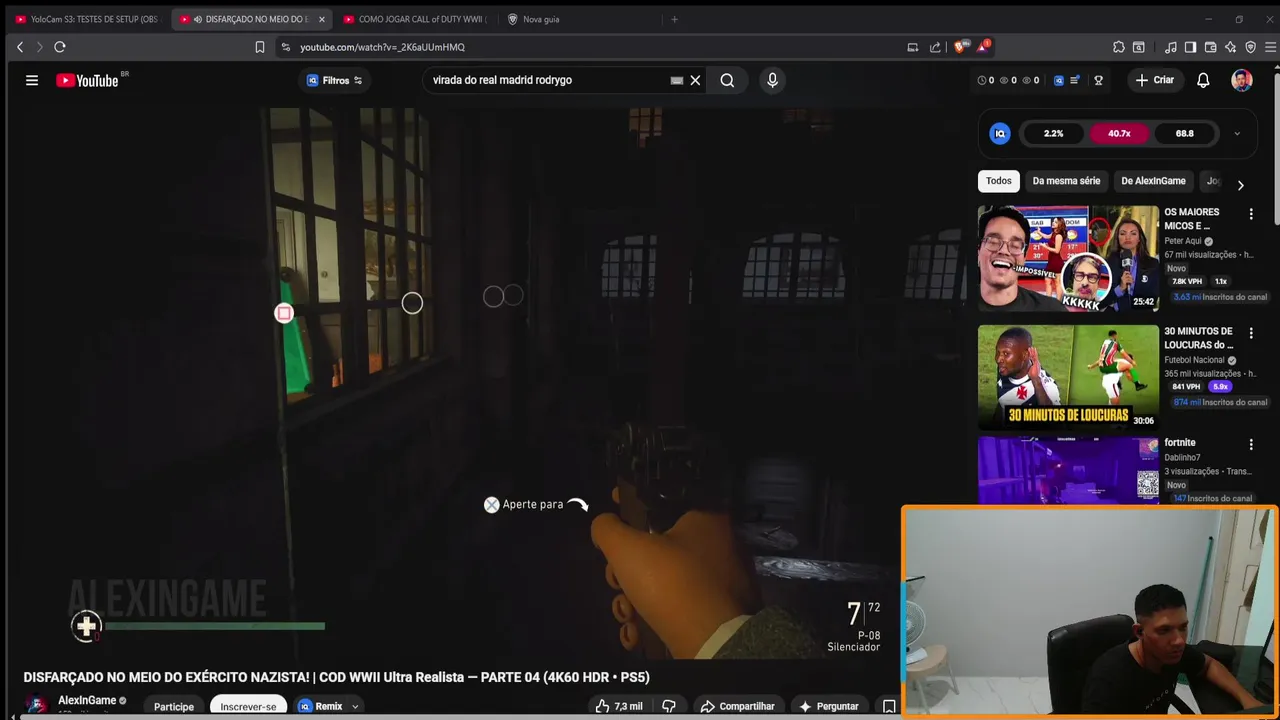This screenshot has width=1280, height=720.
Task: Click the browser back arrow
Action: pyautogui.click(x=19, y=47)
